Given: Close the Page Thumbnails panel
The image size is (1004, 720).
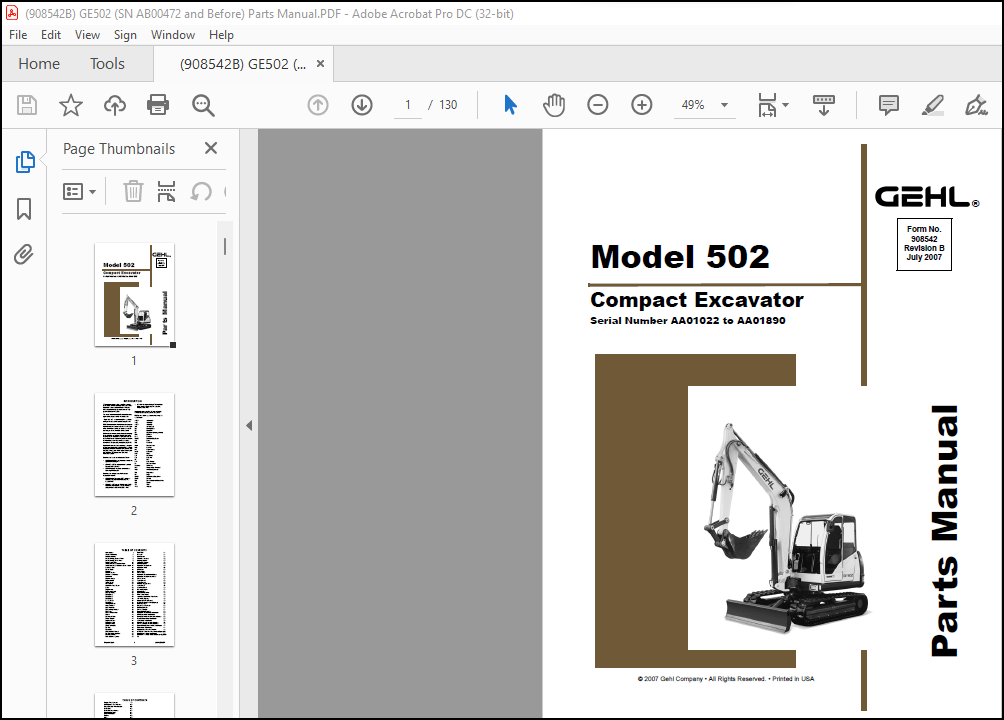Looking at the screenshot, I should pyautogui.click(x=211, y=149).
